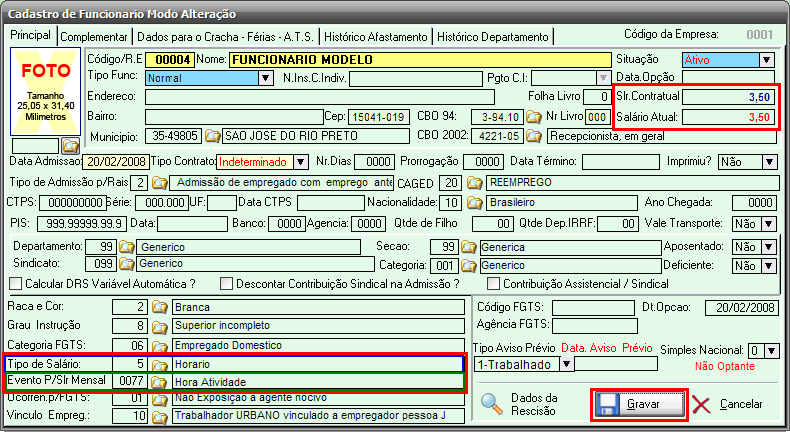790x432 pixels.
Task: Click the Cancelar button label
Action: click(741, 404)
